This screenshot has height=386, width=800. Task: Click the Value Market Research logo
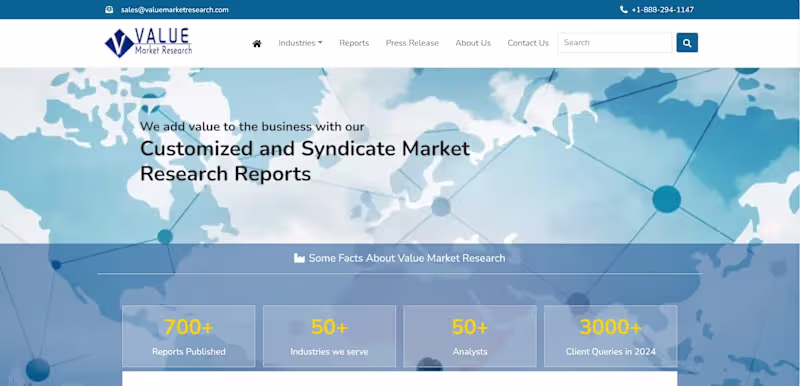point(148,43)
